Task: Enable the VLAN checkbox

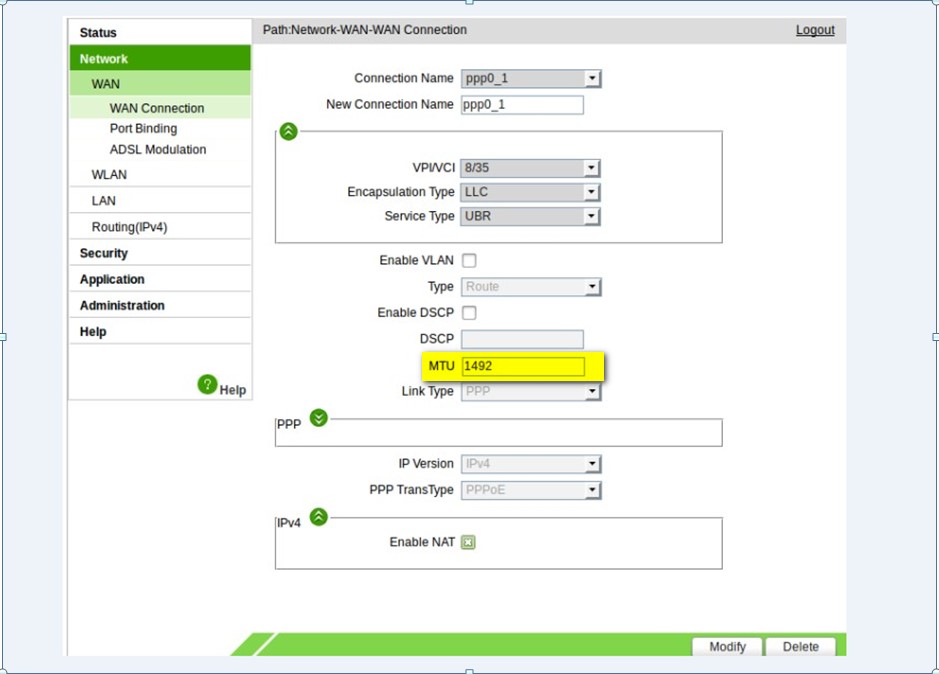Action: pos(469,261)
